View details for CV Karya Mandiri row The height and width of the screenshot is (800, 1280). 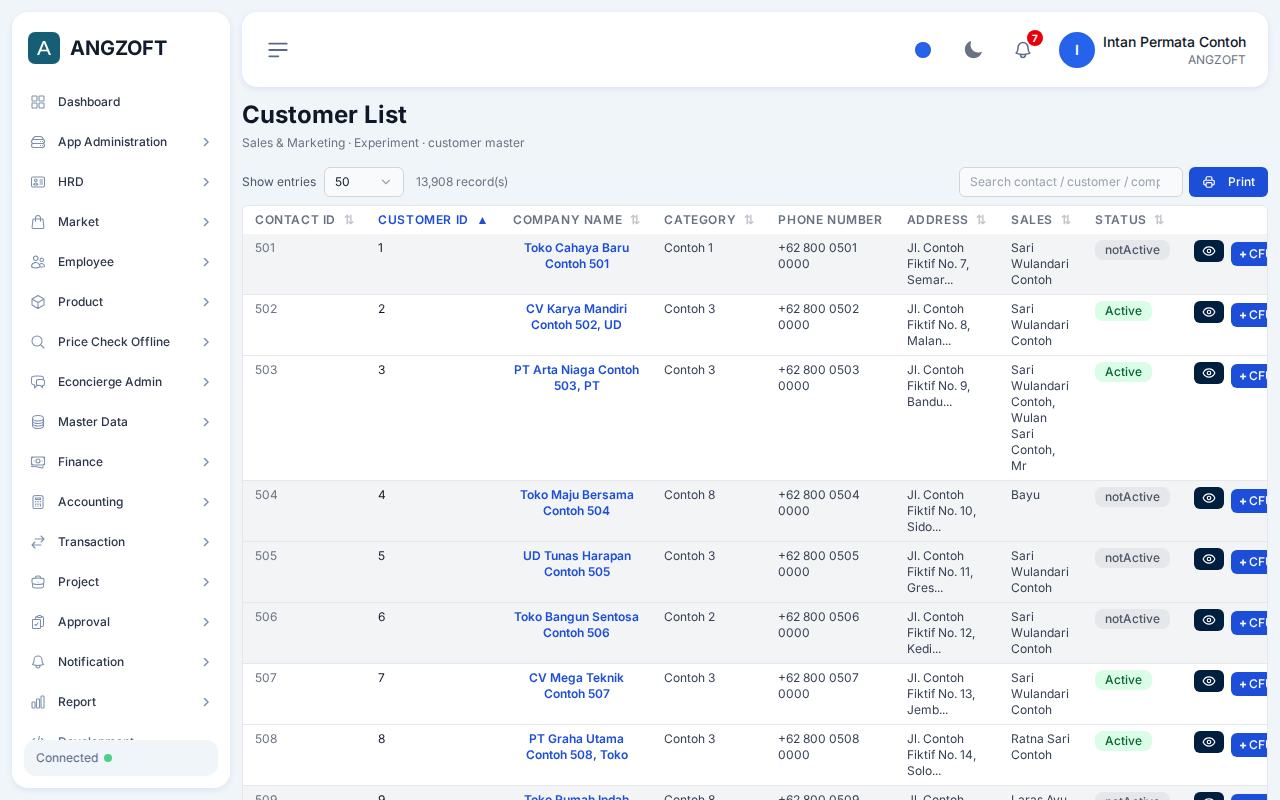1209,312
